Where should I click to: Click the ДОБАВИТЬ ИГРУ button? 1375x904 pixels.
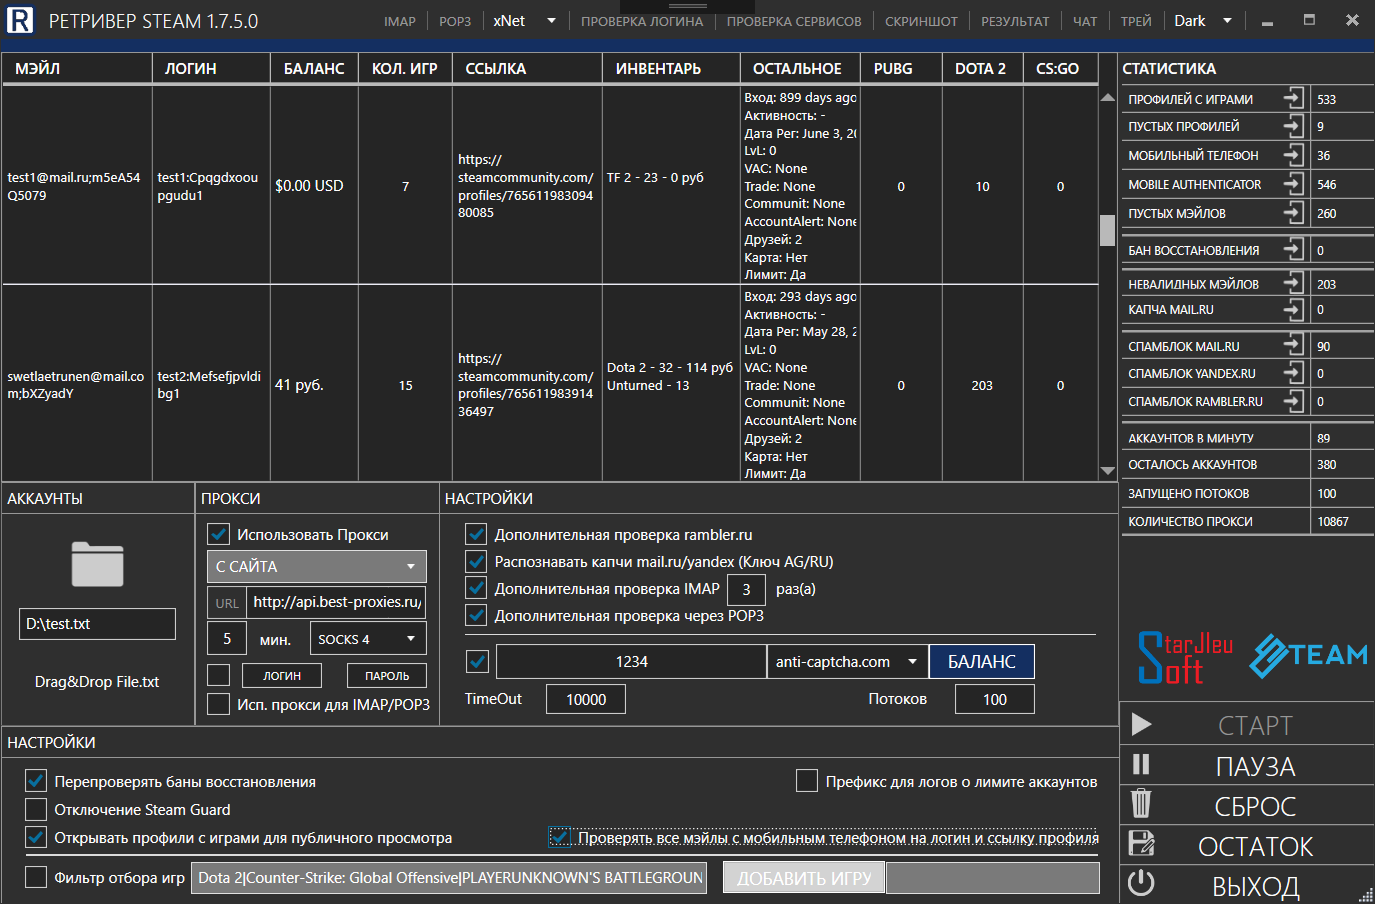click(x=804, y=878)
